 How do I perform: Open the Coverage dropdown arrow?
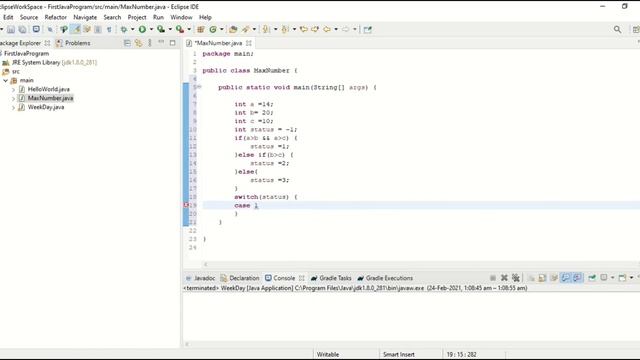(x=170, y=29)
